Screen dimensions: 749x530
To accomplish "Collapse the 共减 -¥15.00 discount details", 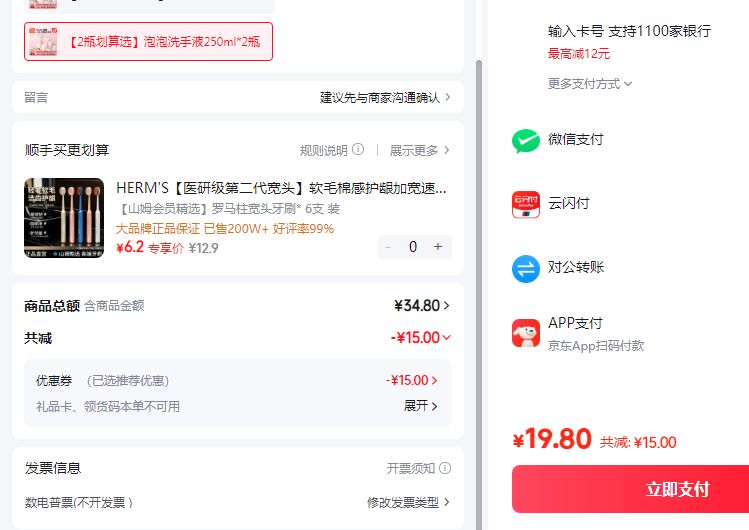I will pos(420,338).
